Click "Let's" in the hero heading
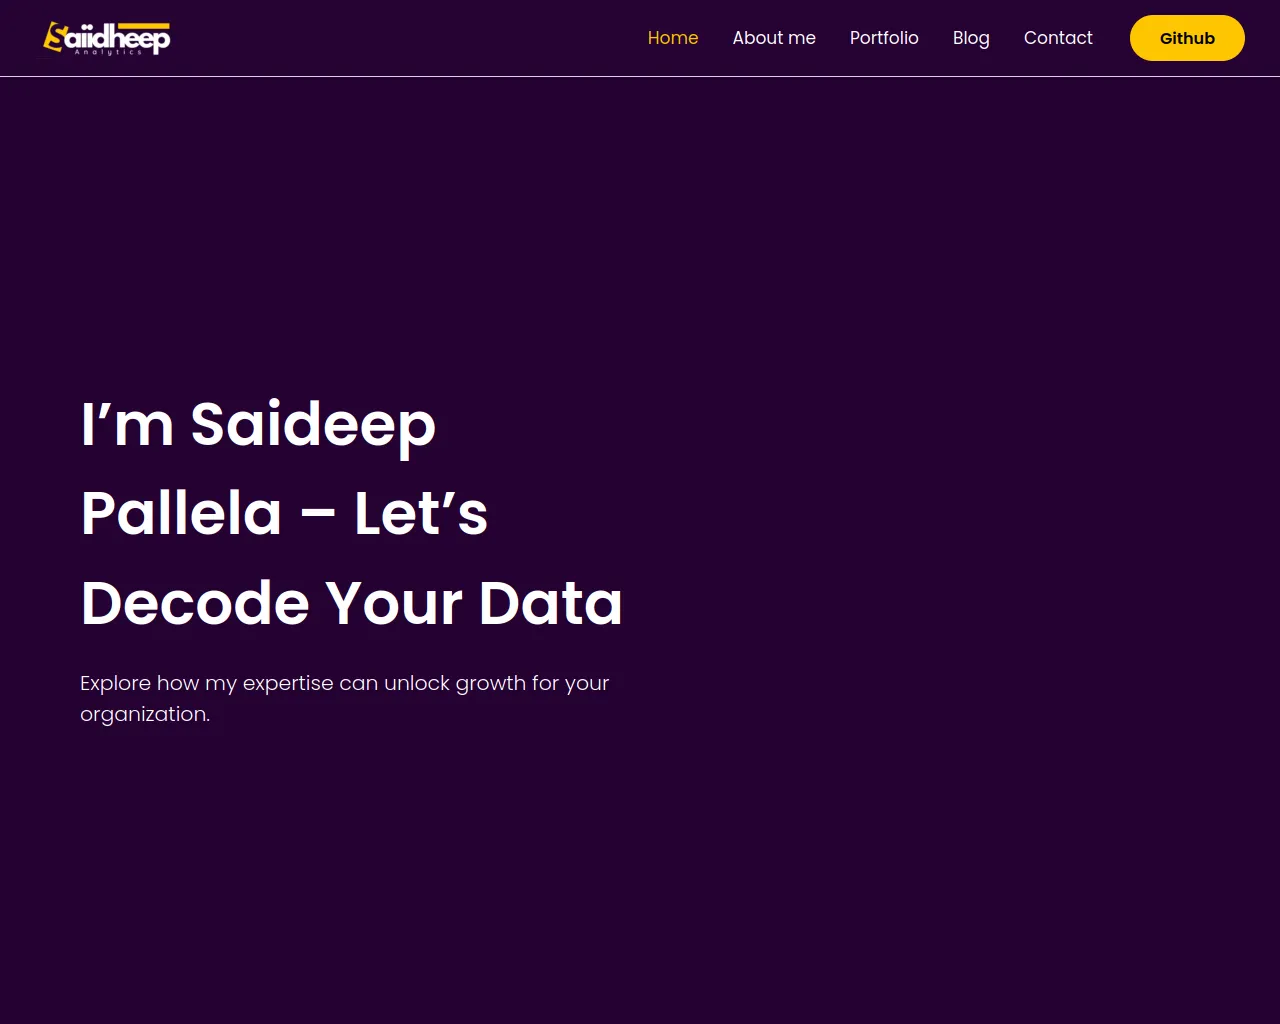Image resolution: width=1280 pixels, height=1024 pixels. click(x=421, y=514)
